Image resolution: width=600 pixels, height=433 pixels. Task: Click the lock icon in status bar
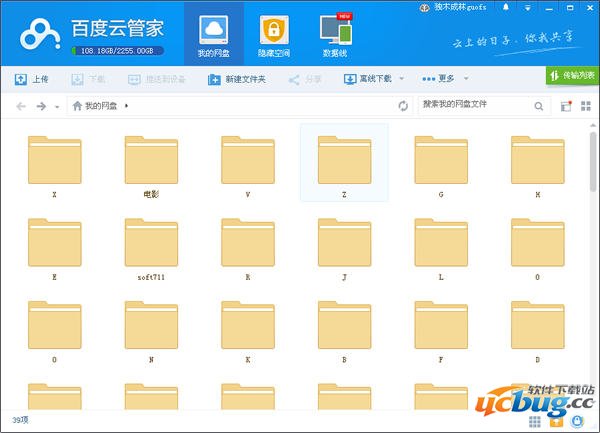(577, 421)
